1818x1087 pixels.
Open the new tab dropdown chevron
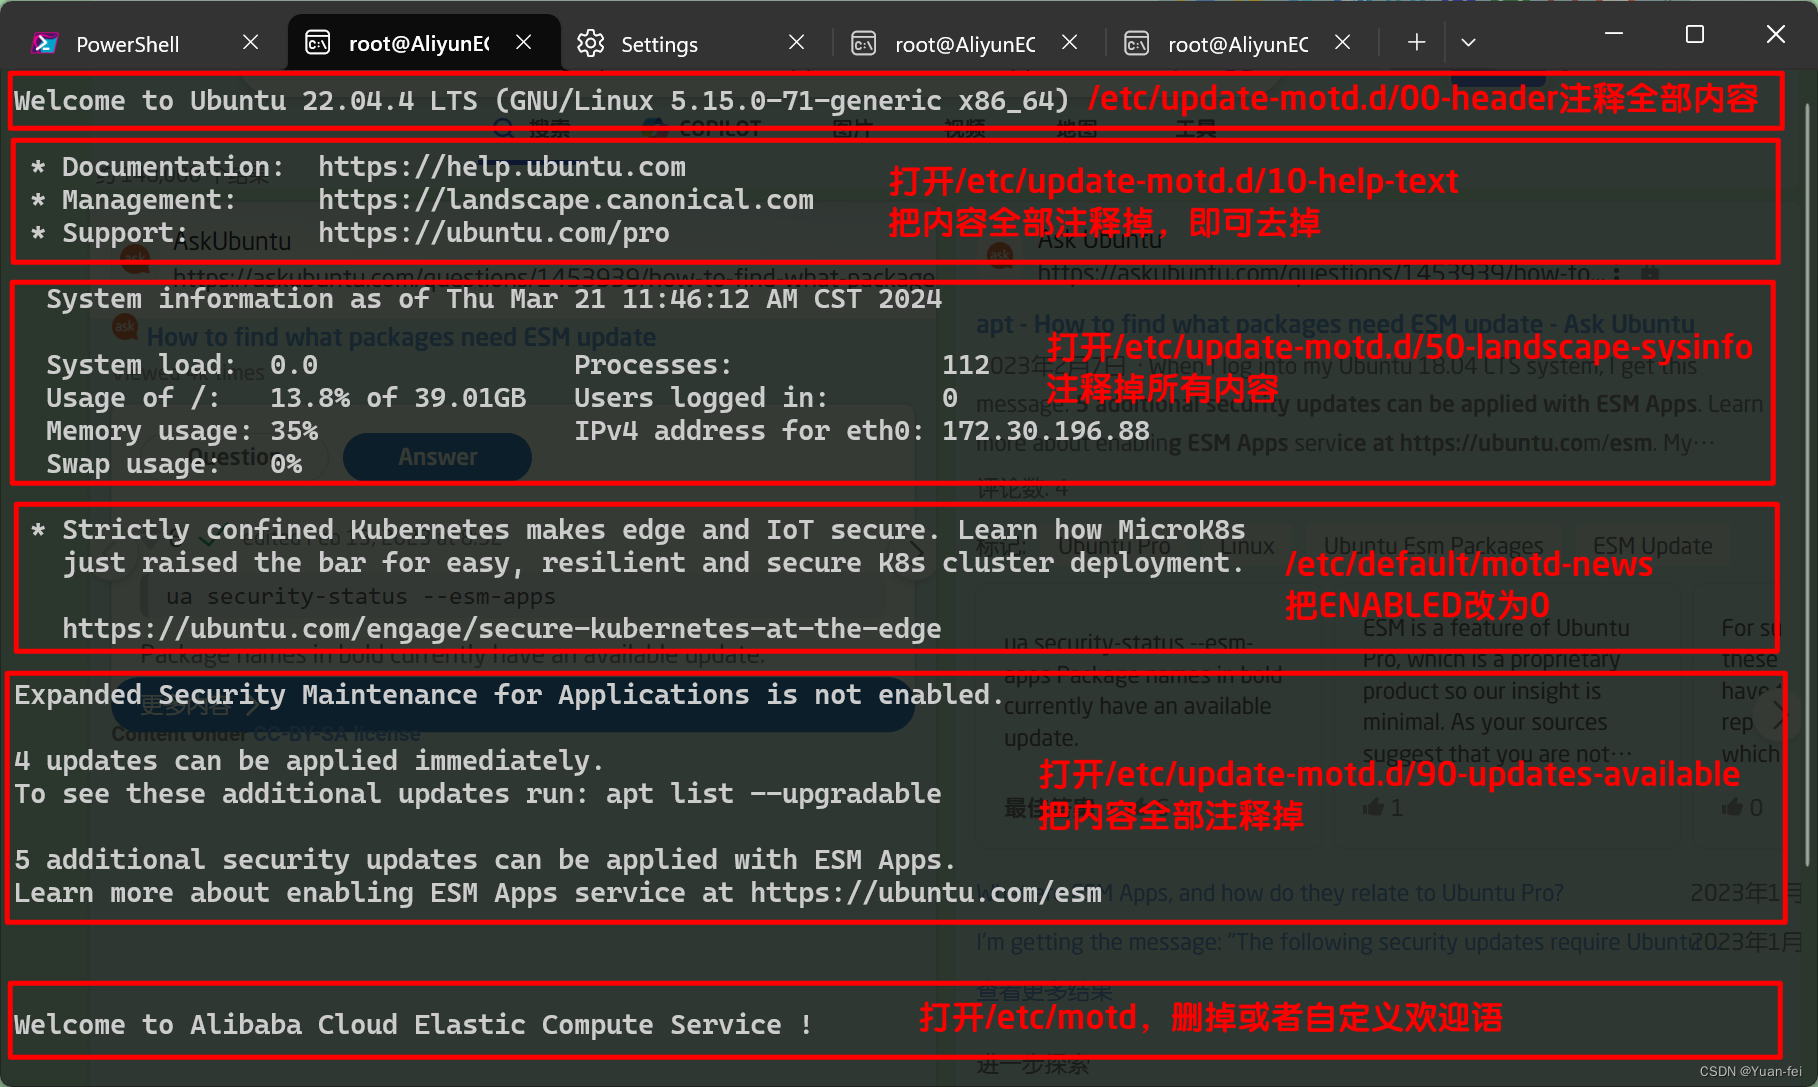(x=1468, y=42)
